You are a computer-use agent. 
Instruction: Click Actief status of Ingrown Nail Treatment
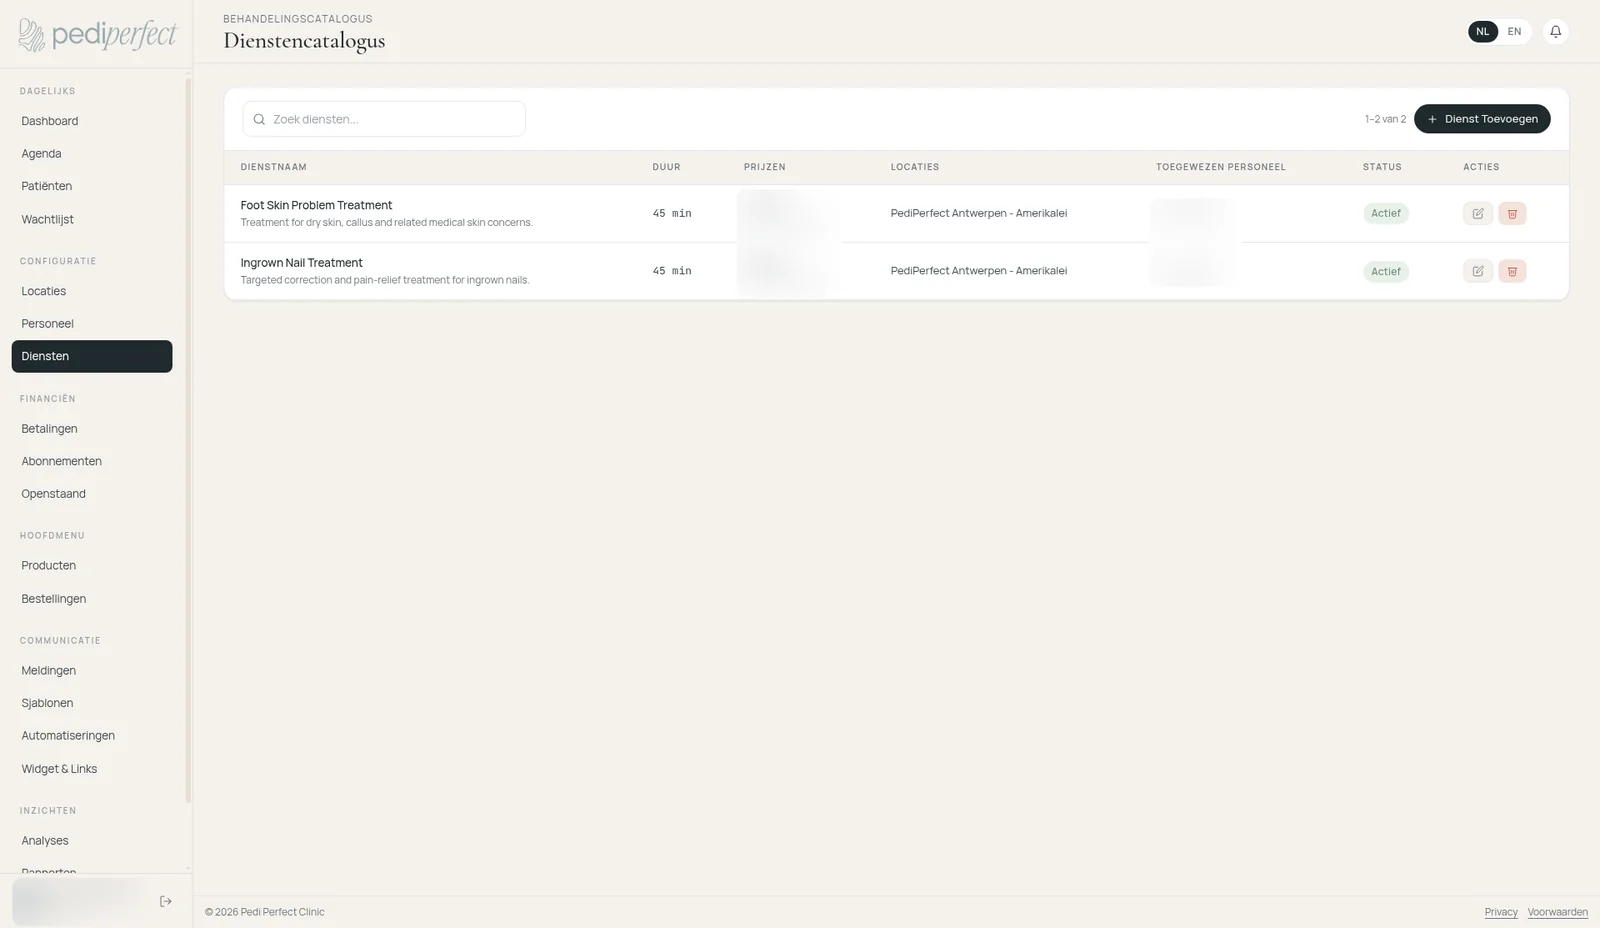pos(1385,271)
